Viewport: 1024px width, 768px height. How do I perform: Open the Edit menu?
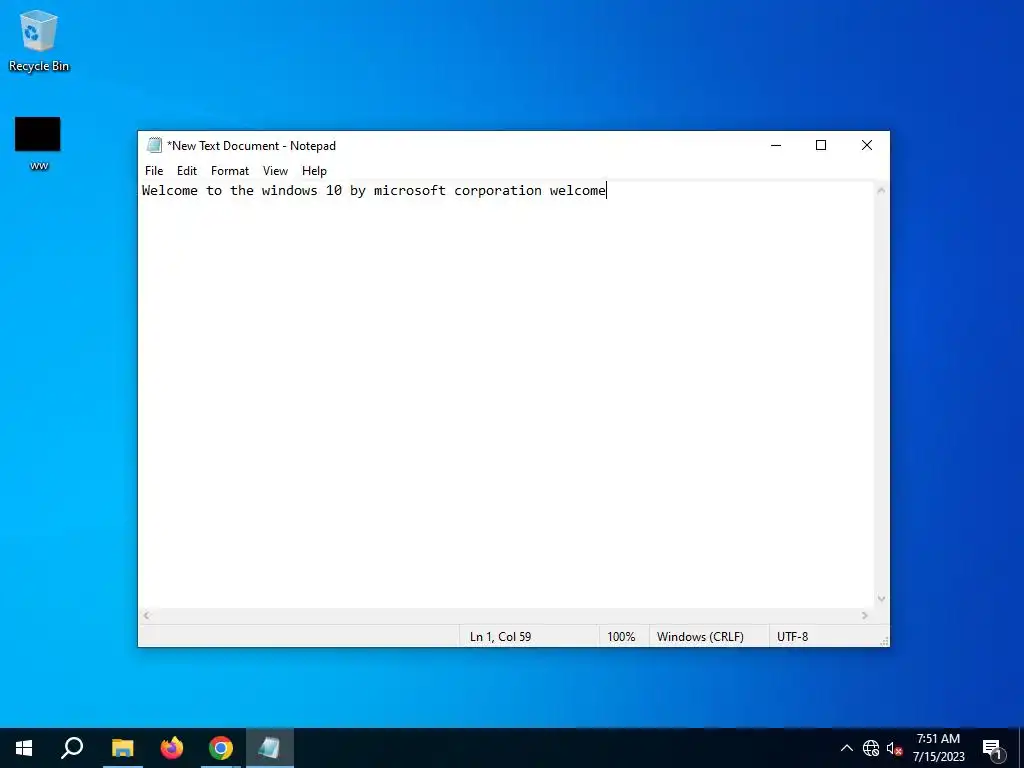[x=187, y=170]
